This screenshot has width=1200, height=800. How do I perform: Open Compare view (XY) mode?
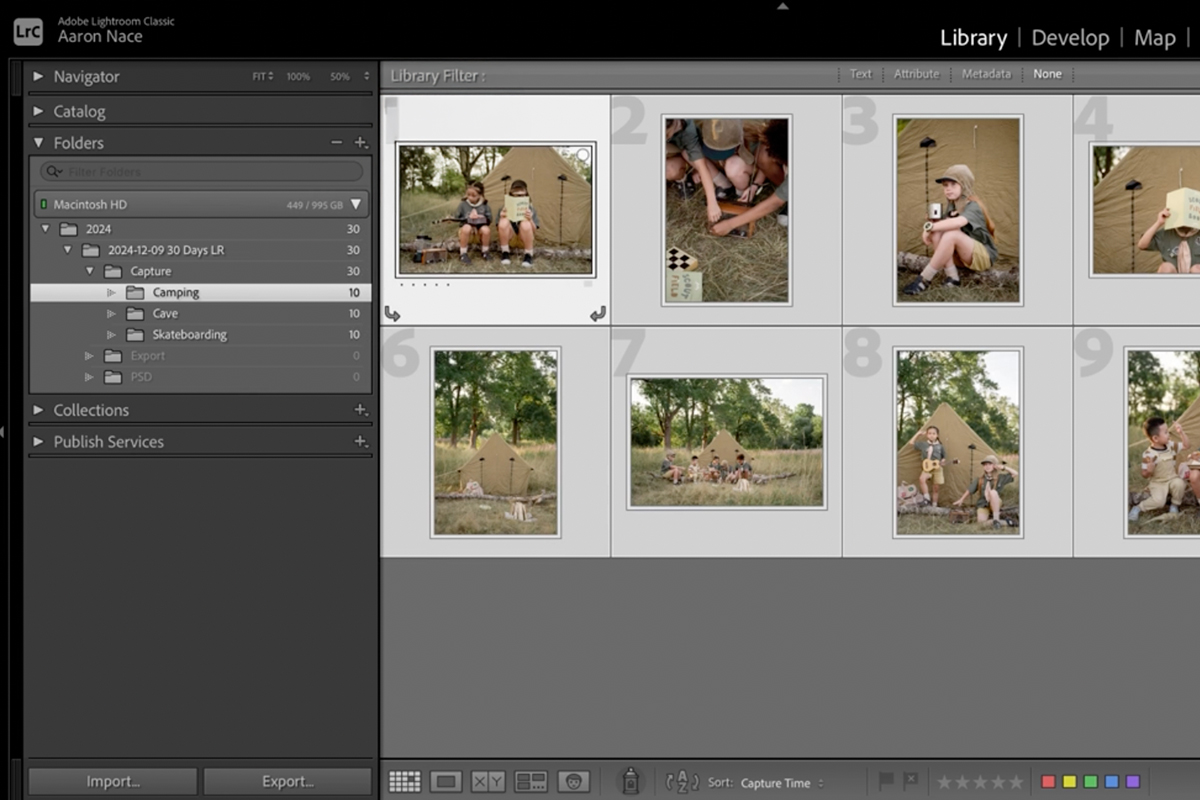click(x=488, y=782)
